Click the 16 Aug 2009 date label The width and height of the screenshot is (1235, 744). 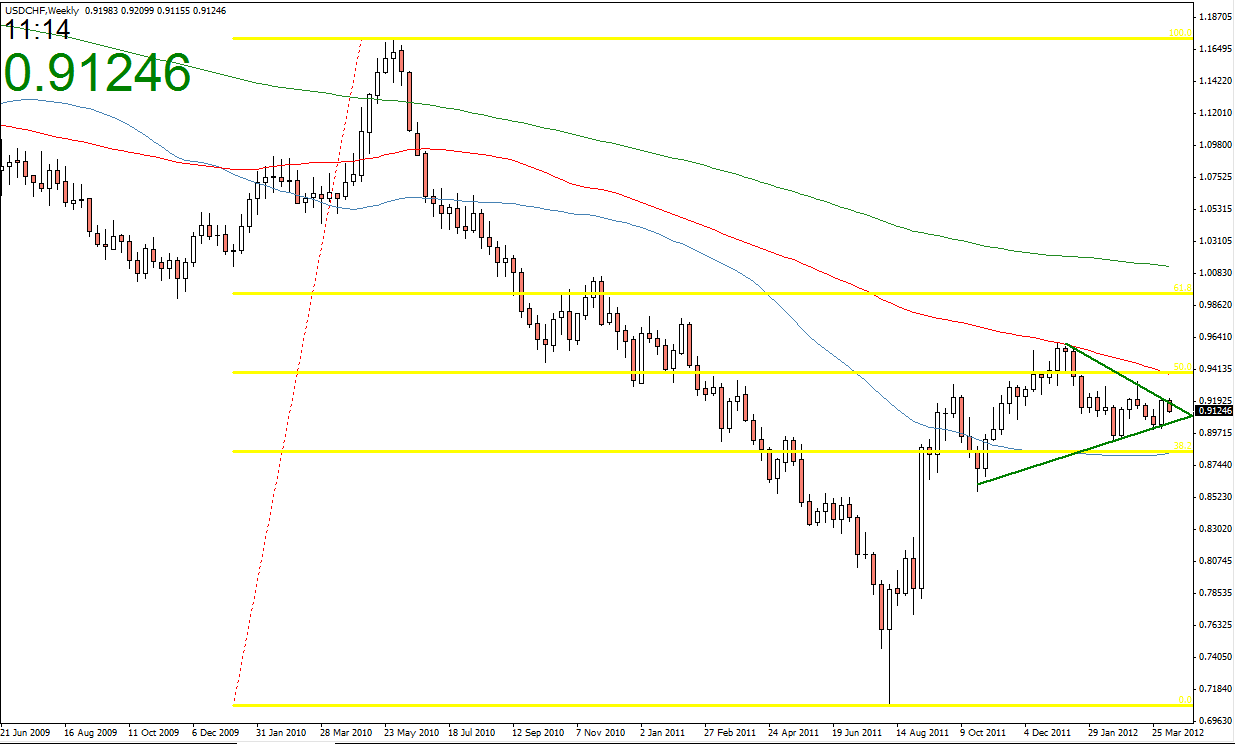[91, 733]
